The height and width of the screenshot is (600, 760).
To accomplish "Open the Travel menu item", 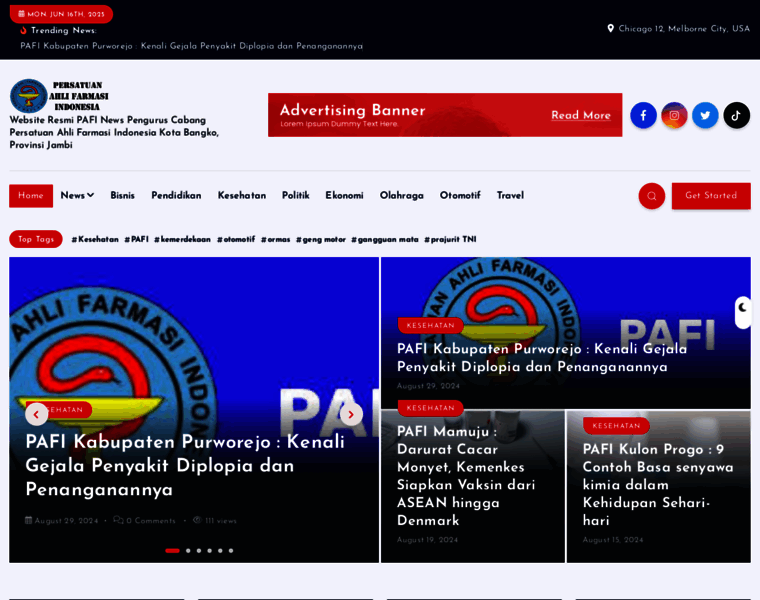I will coord(510,195).
